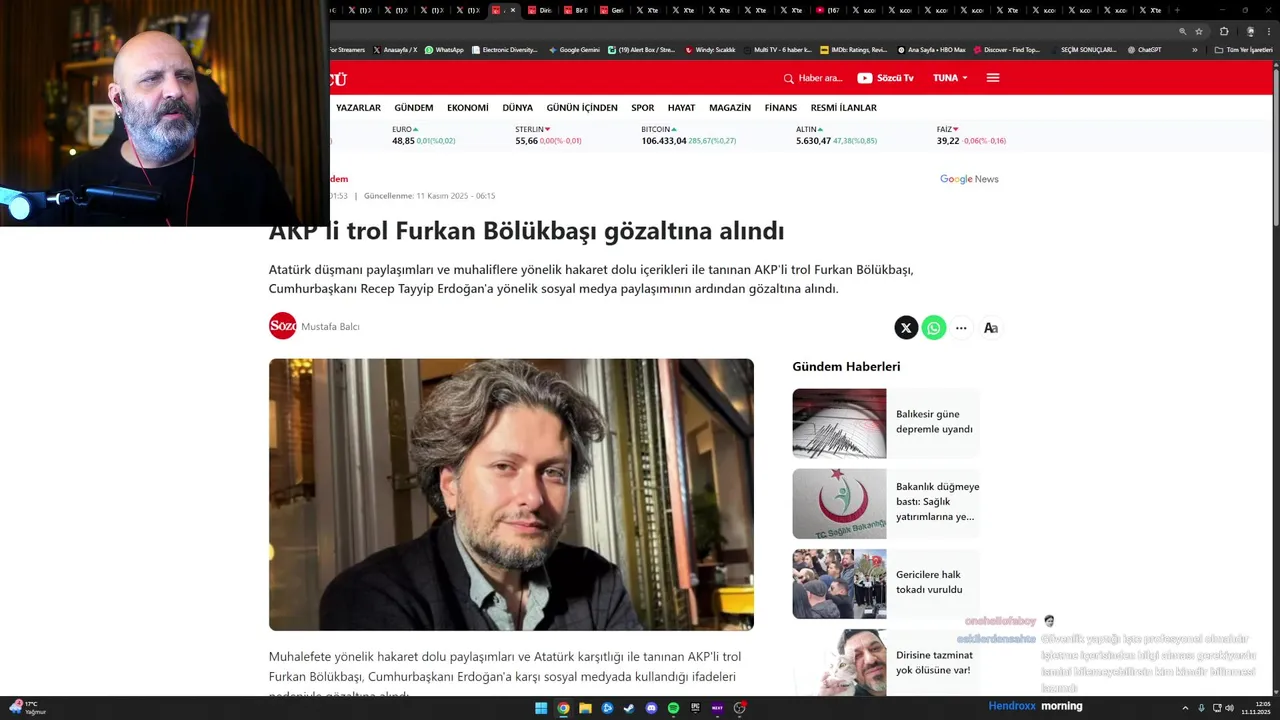
Task: Open author Mustafa Balcı link
Action: point(330,327)
